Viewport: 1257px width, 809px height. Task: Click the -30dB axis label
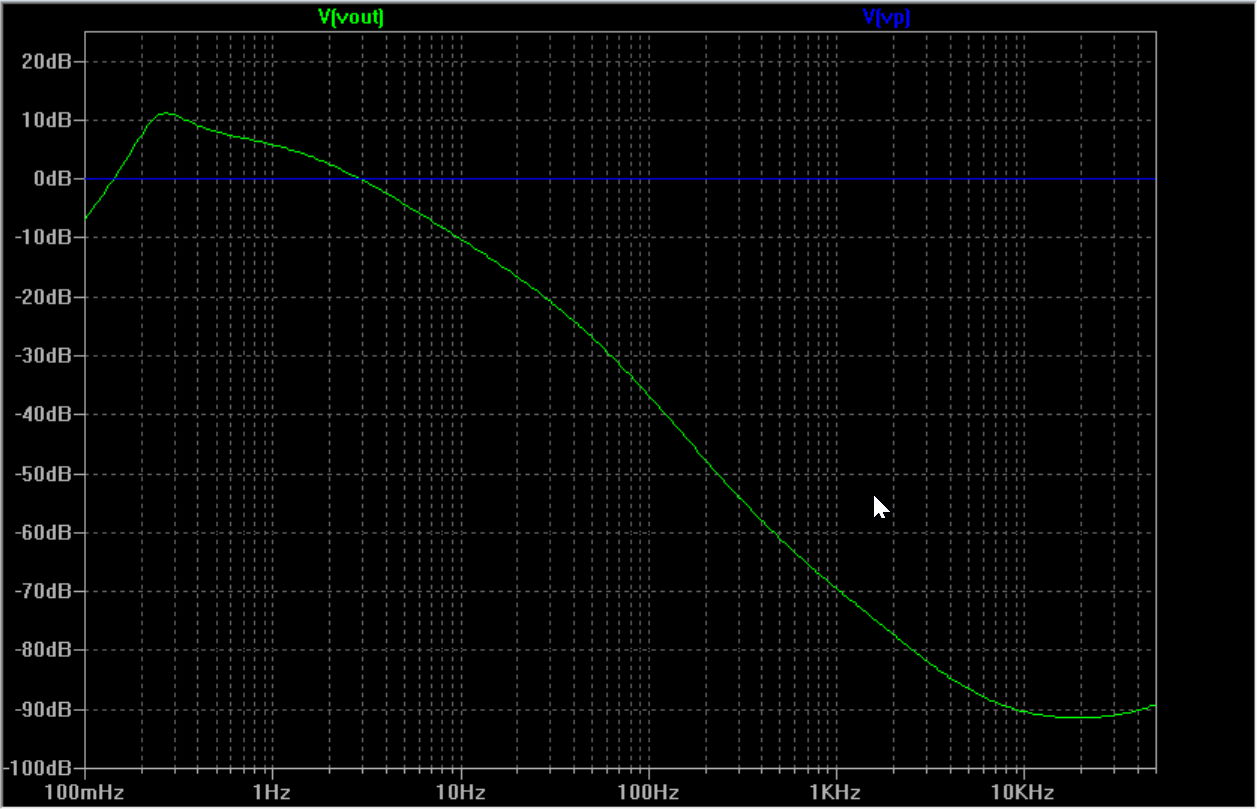point(41,356)
